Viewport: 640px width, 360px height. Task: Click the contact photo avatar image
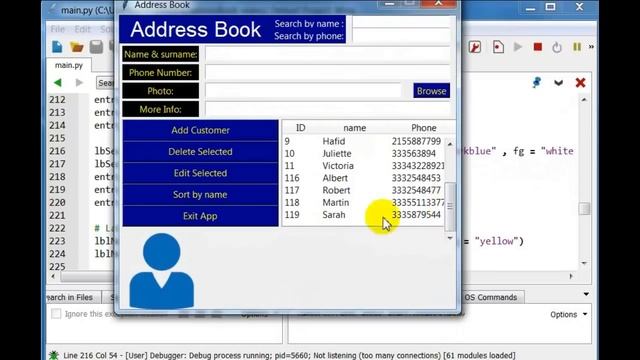click(162, 271)
